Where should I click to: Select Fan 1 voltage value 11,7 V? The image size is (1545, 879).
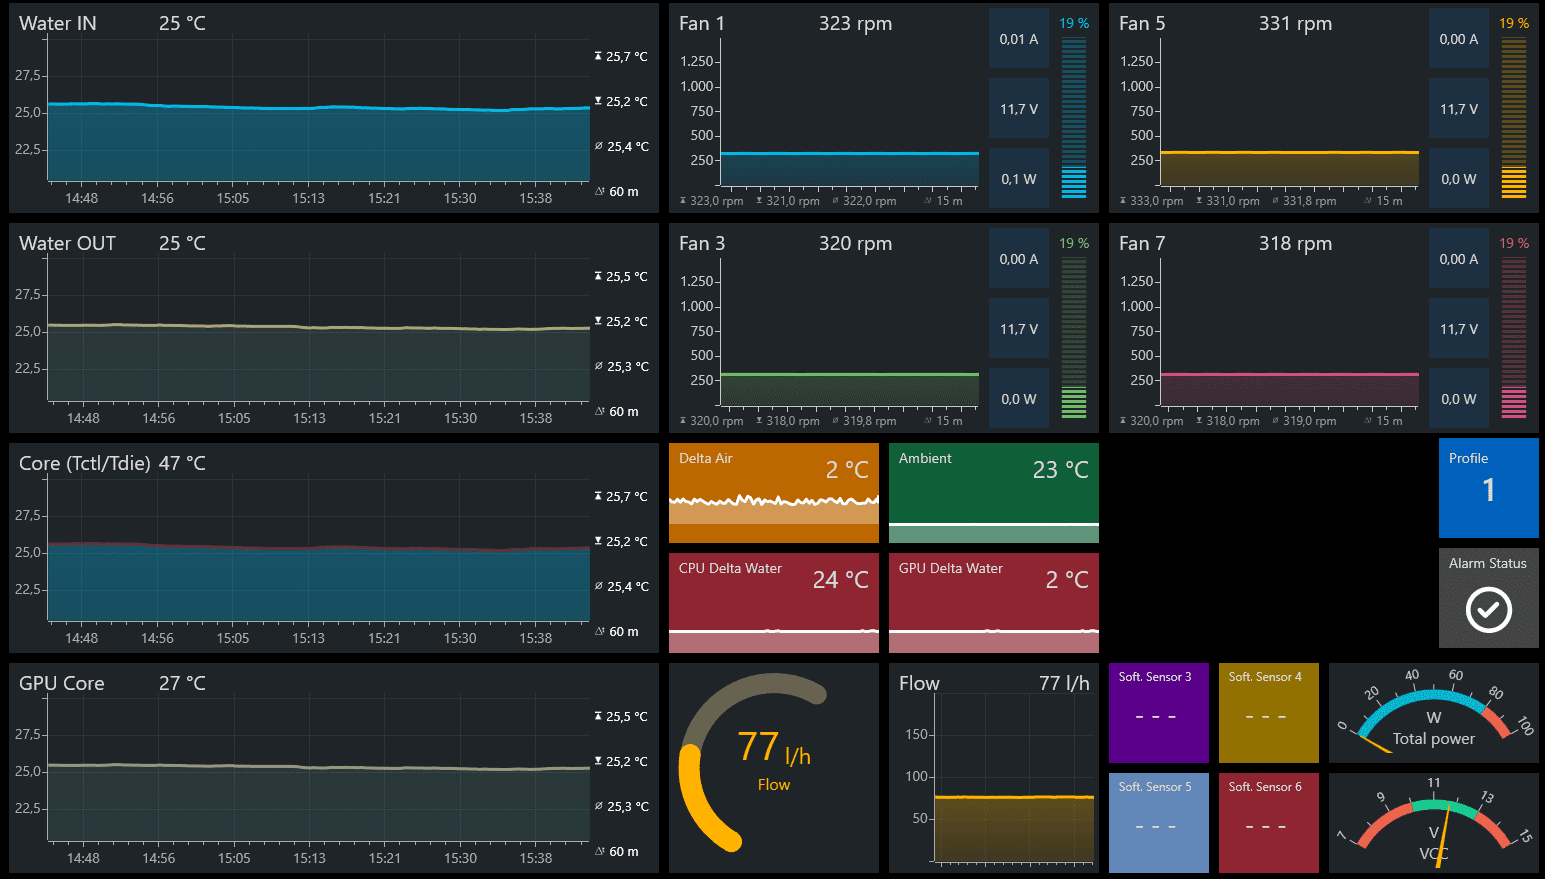1019,109
